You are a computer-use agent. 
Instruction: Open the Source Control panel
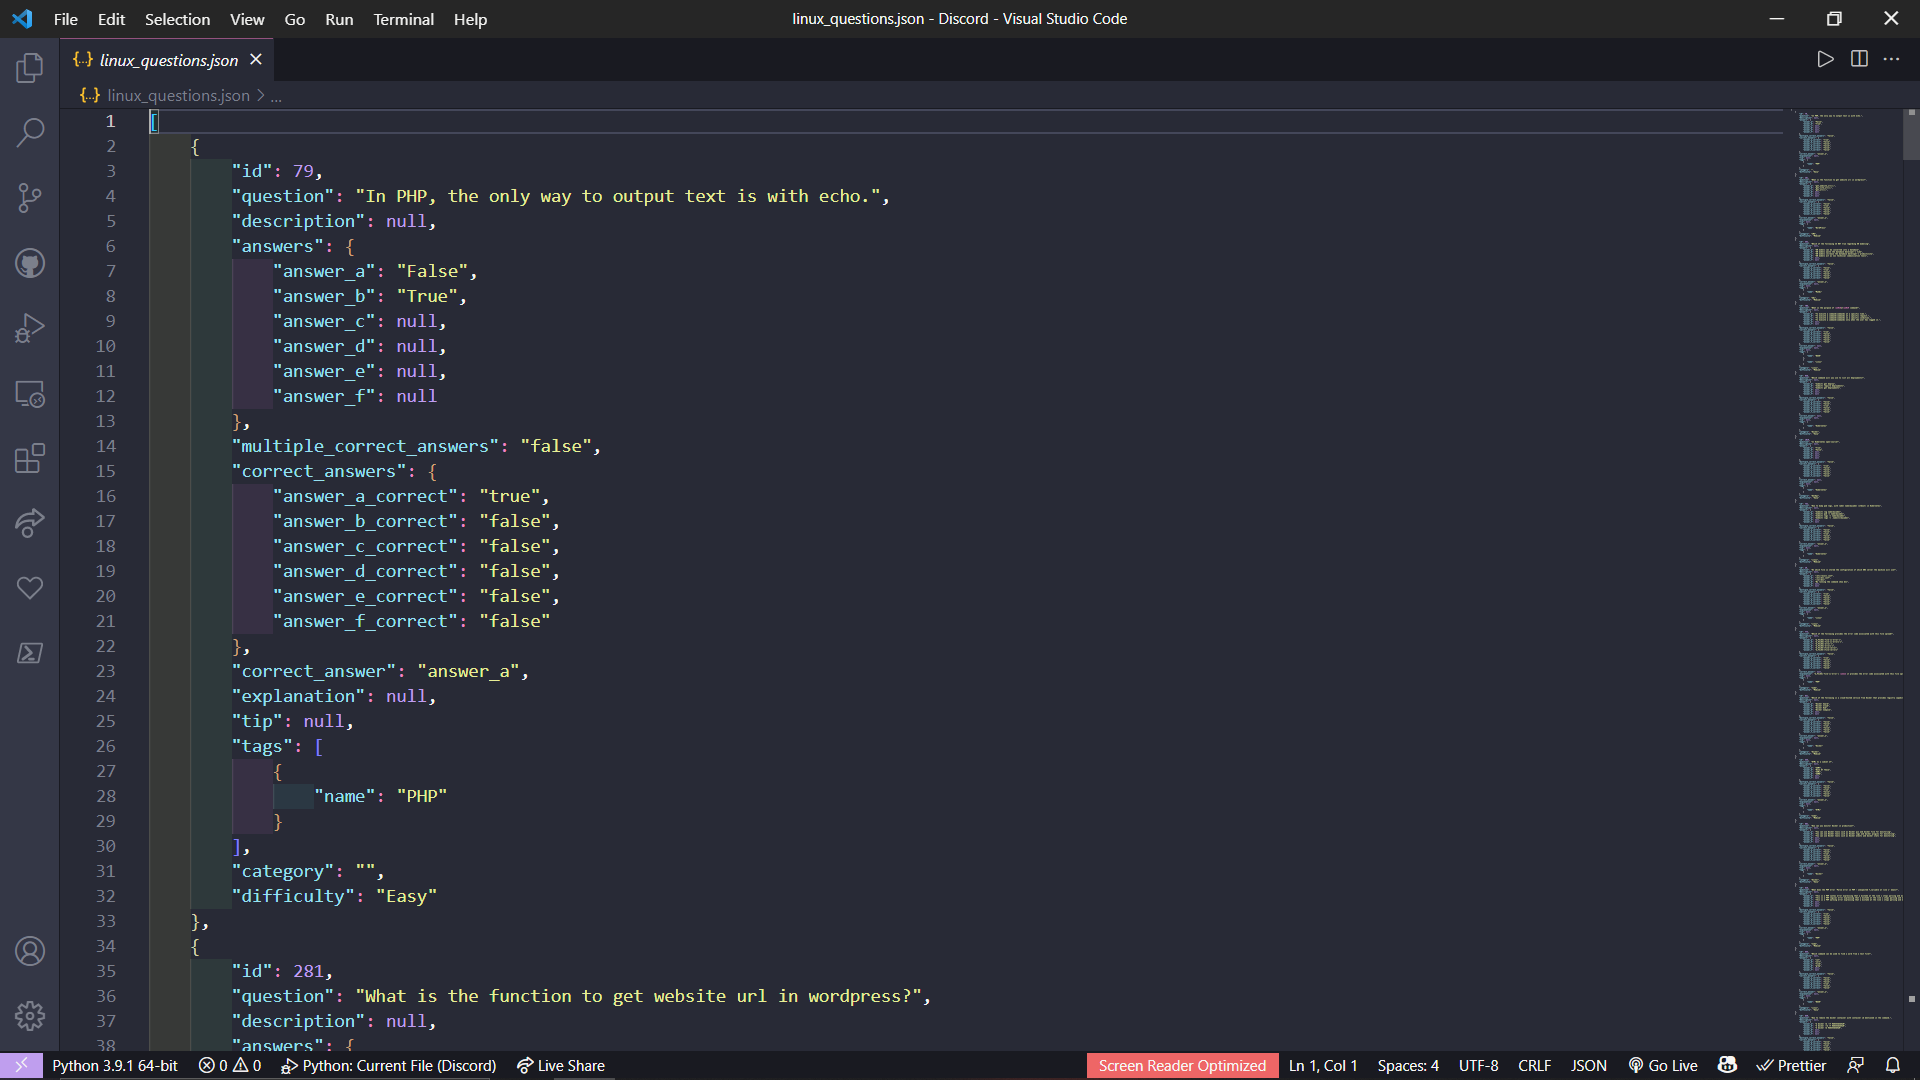pyautogui.click(x=30, y=198)
